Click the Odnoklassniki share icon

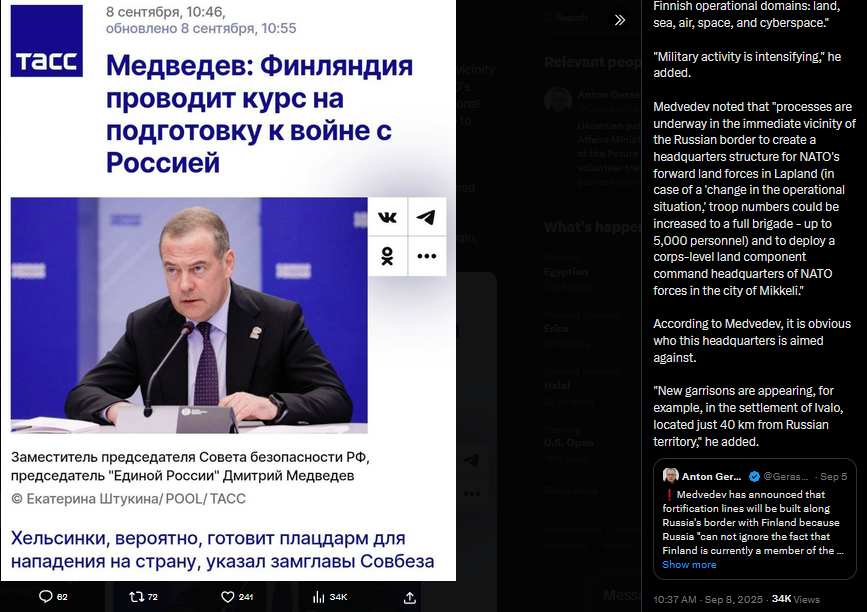coord(388,256)
